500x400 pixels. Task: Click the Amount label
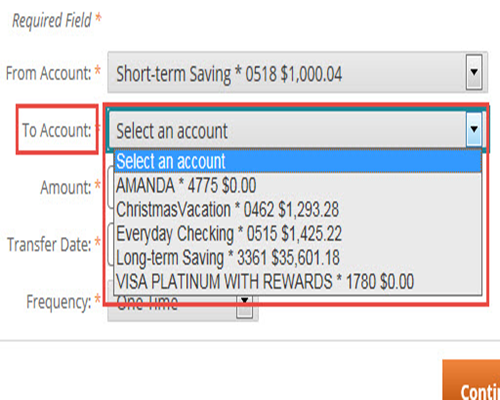tap(66, 187)
